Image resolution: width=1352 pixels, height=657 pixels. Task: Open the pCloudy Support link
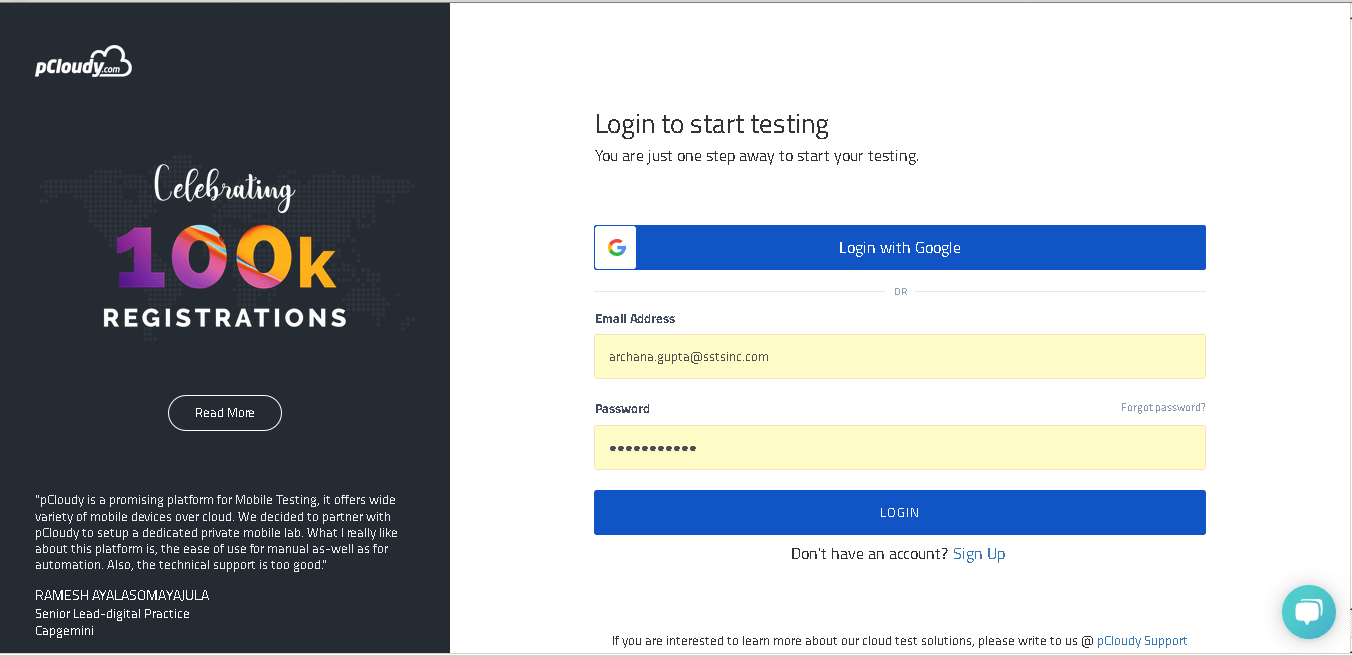coord(1142,641)
